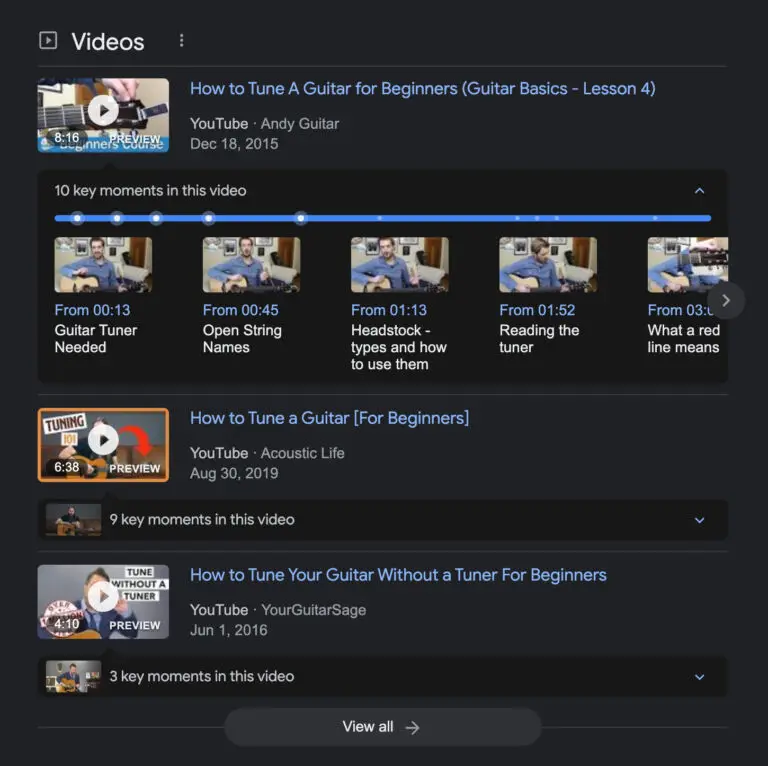The image size is (768, 766).
Task: Click the small thumbnail beside 9 key moments
Action: pos(73,520)
